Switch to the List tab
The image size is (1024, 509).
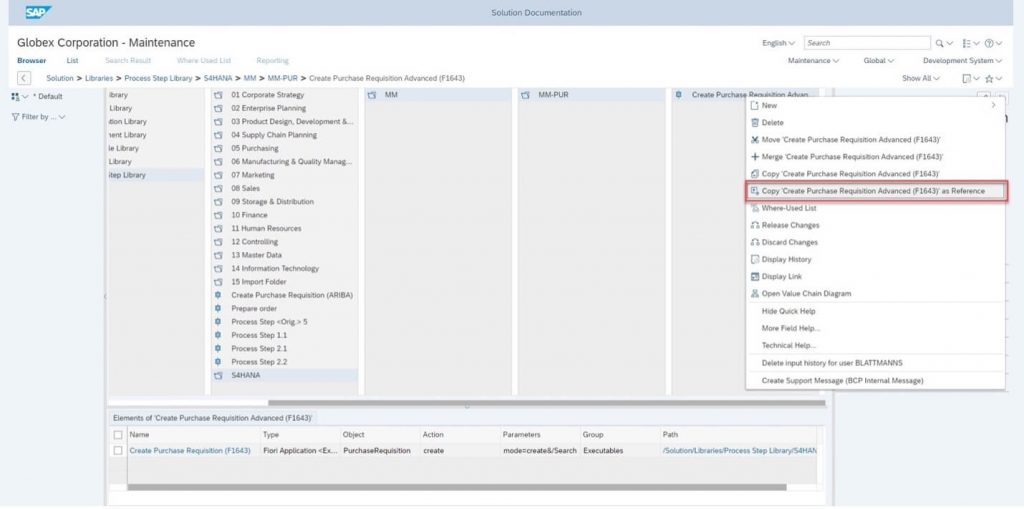coord(72,61)
